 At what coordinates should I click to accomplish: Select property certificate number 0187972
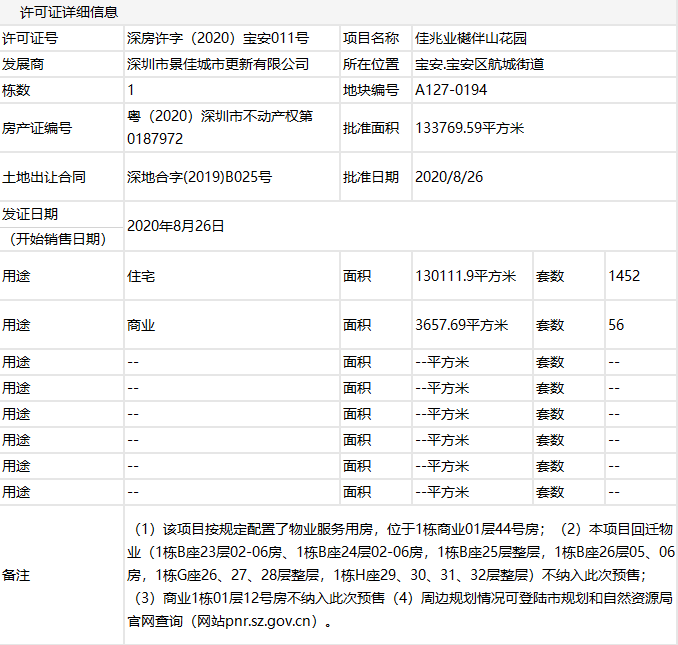[155, 139]
